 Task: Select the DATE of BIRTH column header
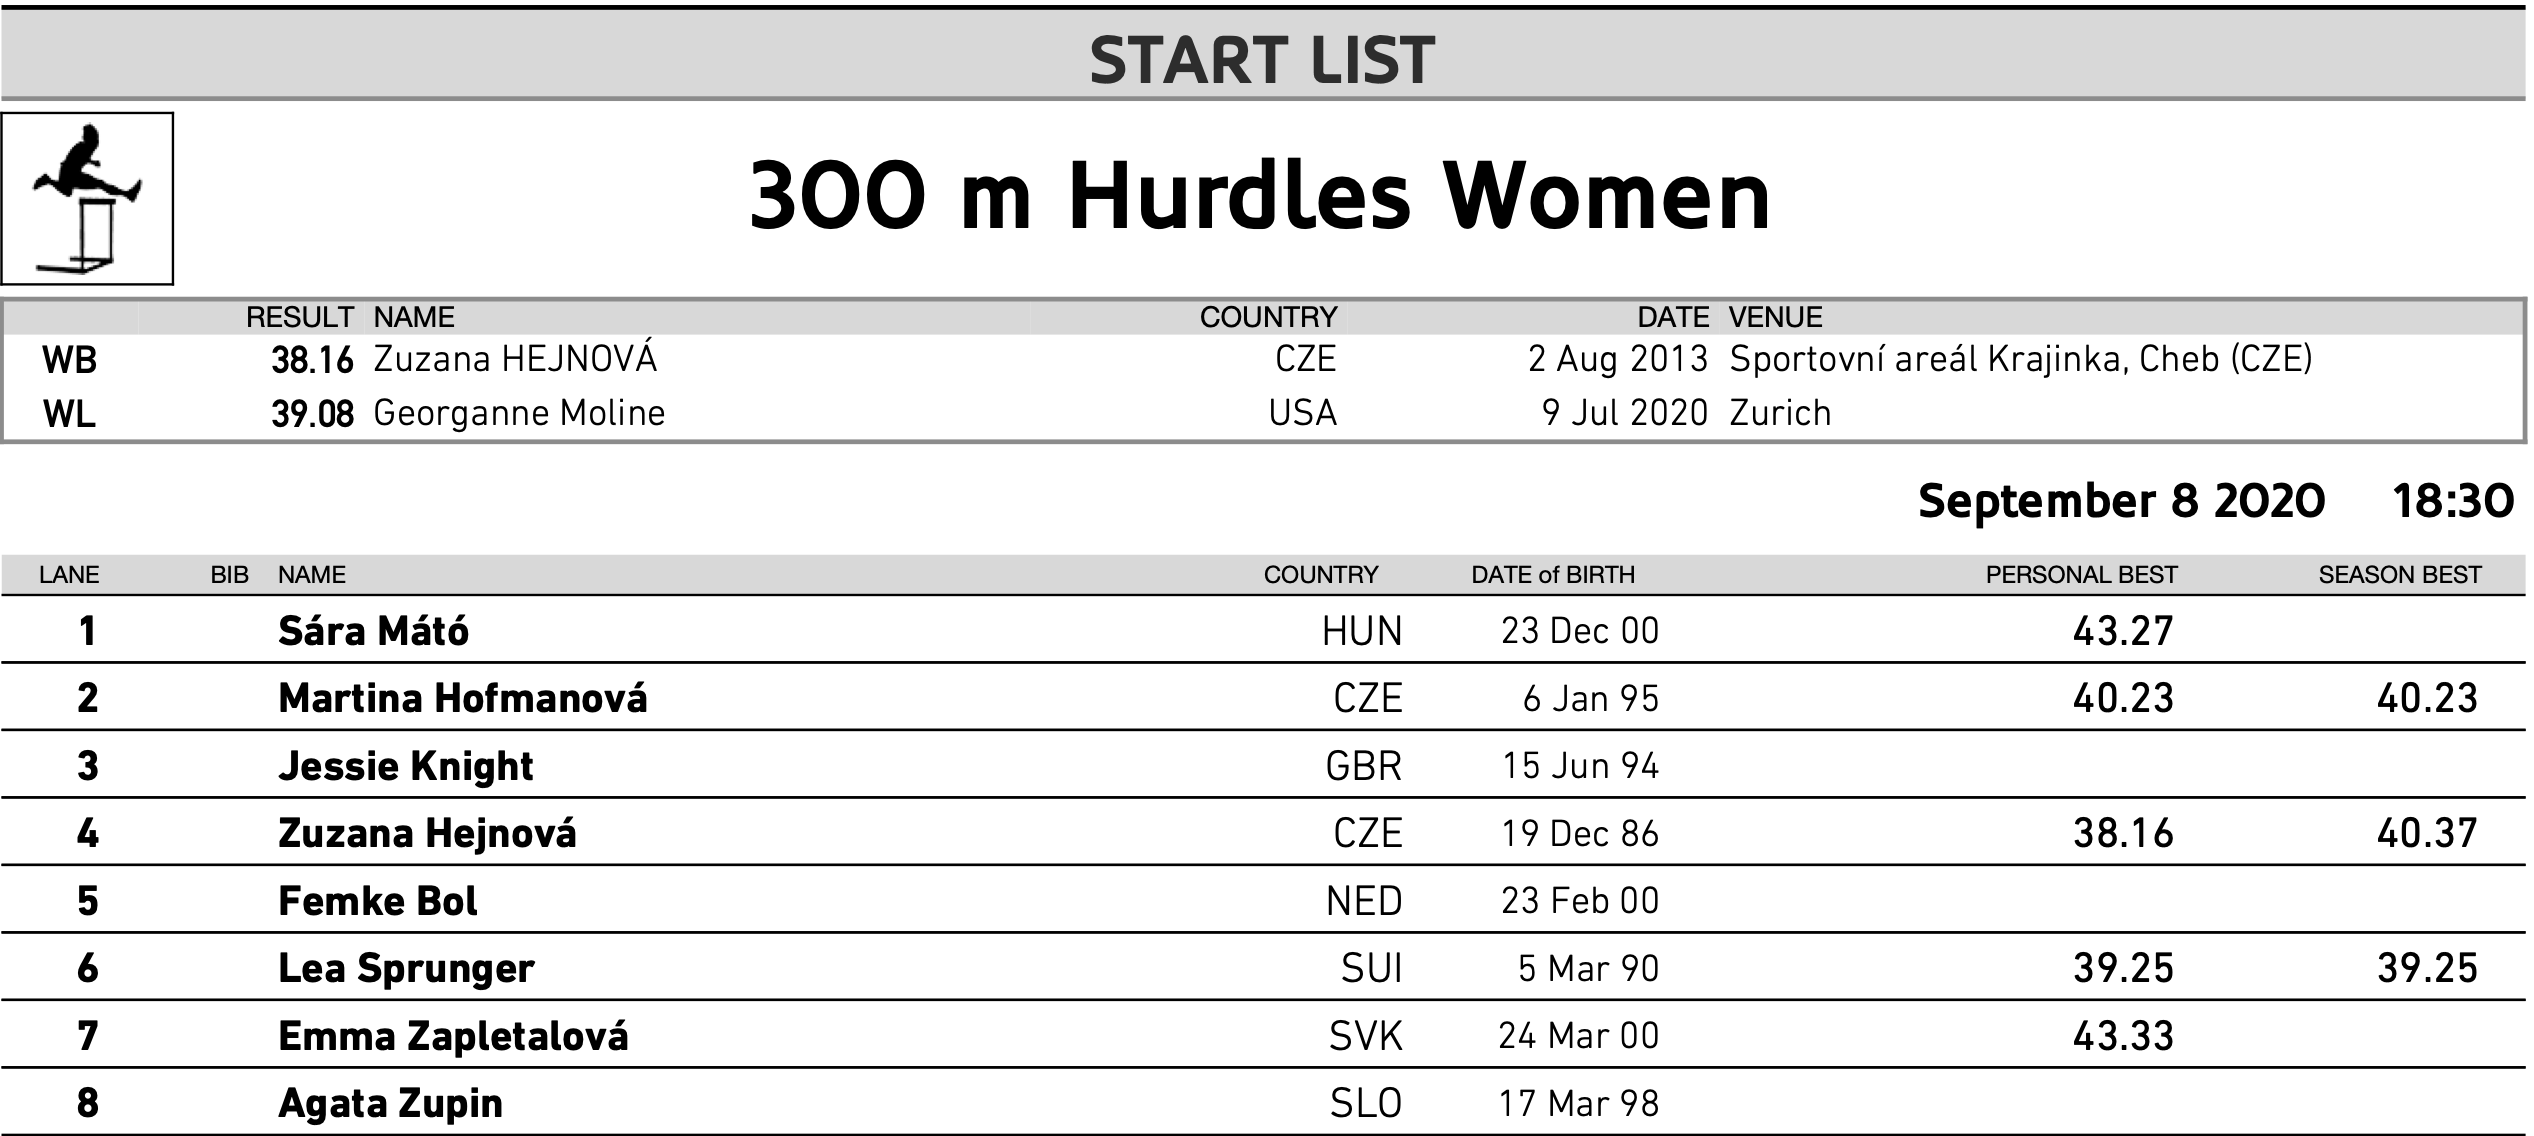[1553, 575]
